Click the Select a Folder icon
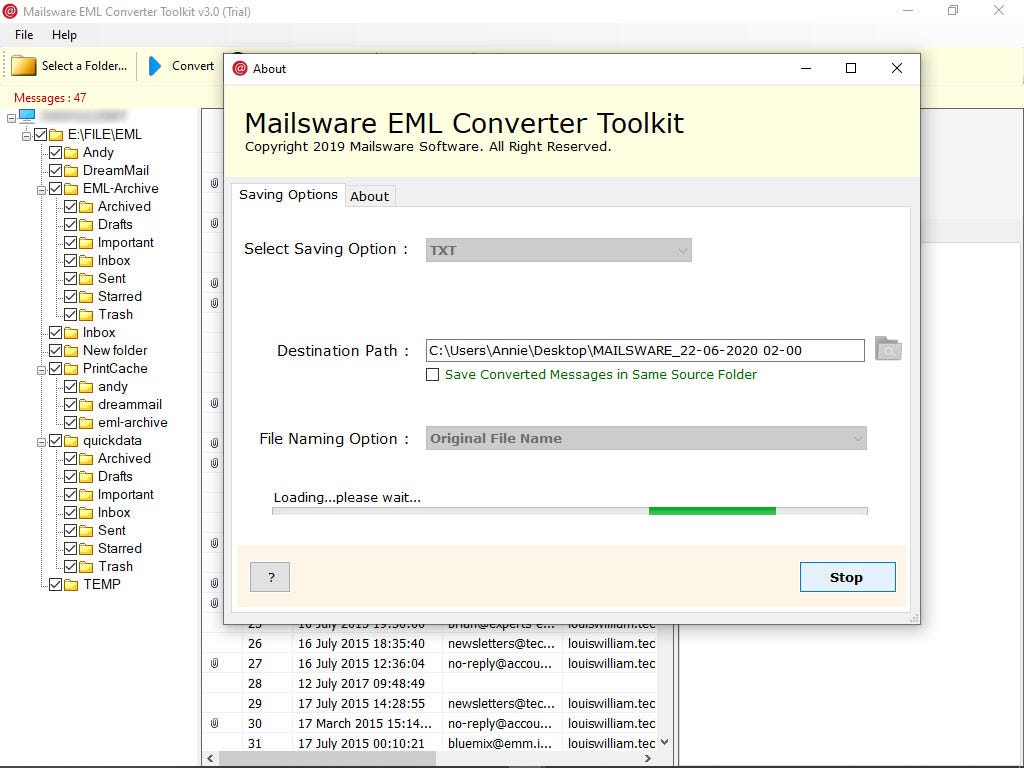Viewport: 1024px width, 768px height. 22,65
